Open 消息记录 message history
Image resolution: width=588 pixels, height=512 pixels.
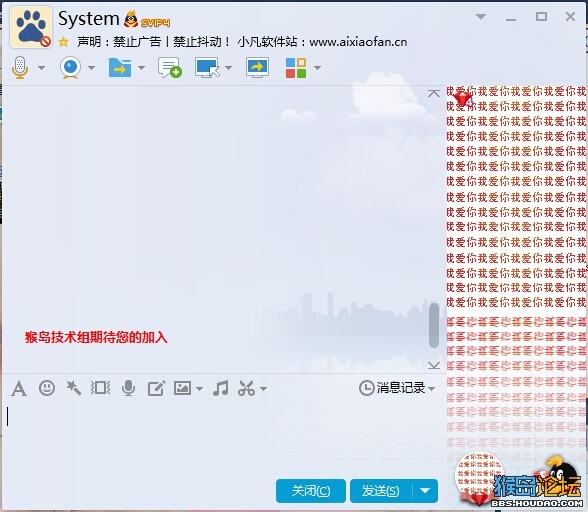tap(392, 388)
